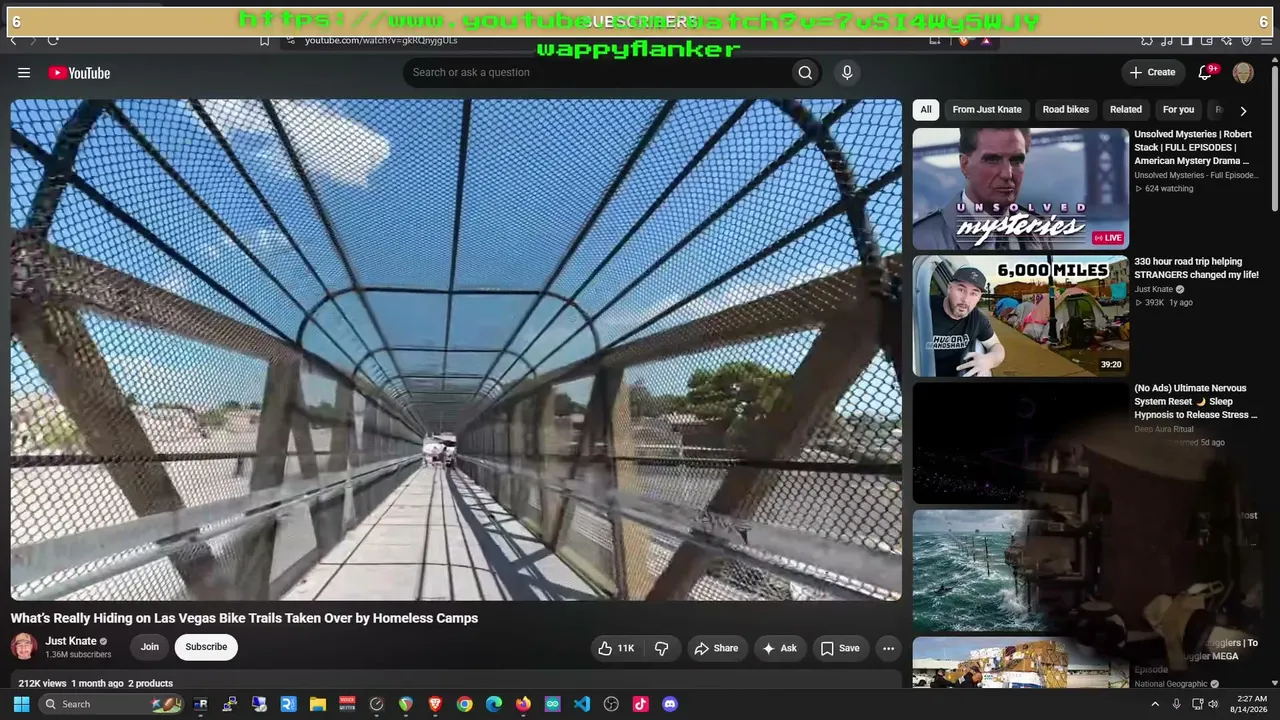The width and height of the screenshot is (1280, 720).
Task: Click the browser address bar URL
Action: (381, 41)
